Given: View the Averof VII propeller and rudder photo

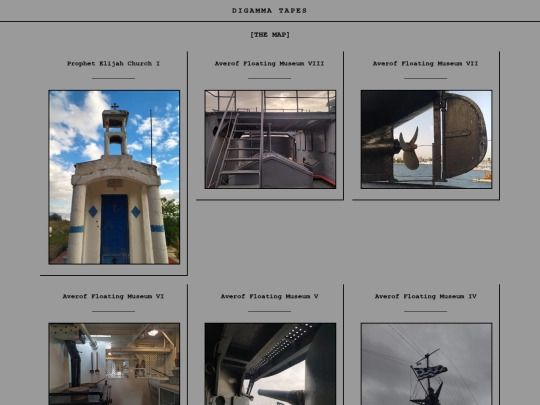Looking at the screenshot, I should tap(426, 139).
